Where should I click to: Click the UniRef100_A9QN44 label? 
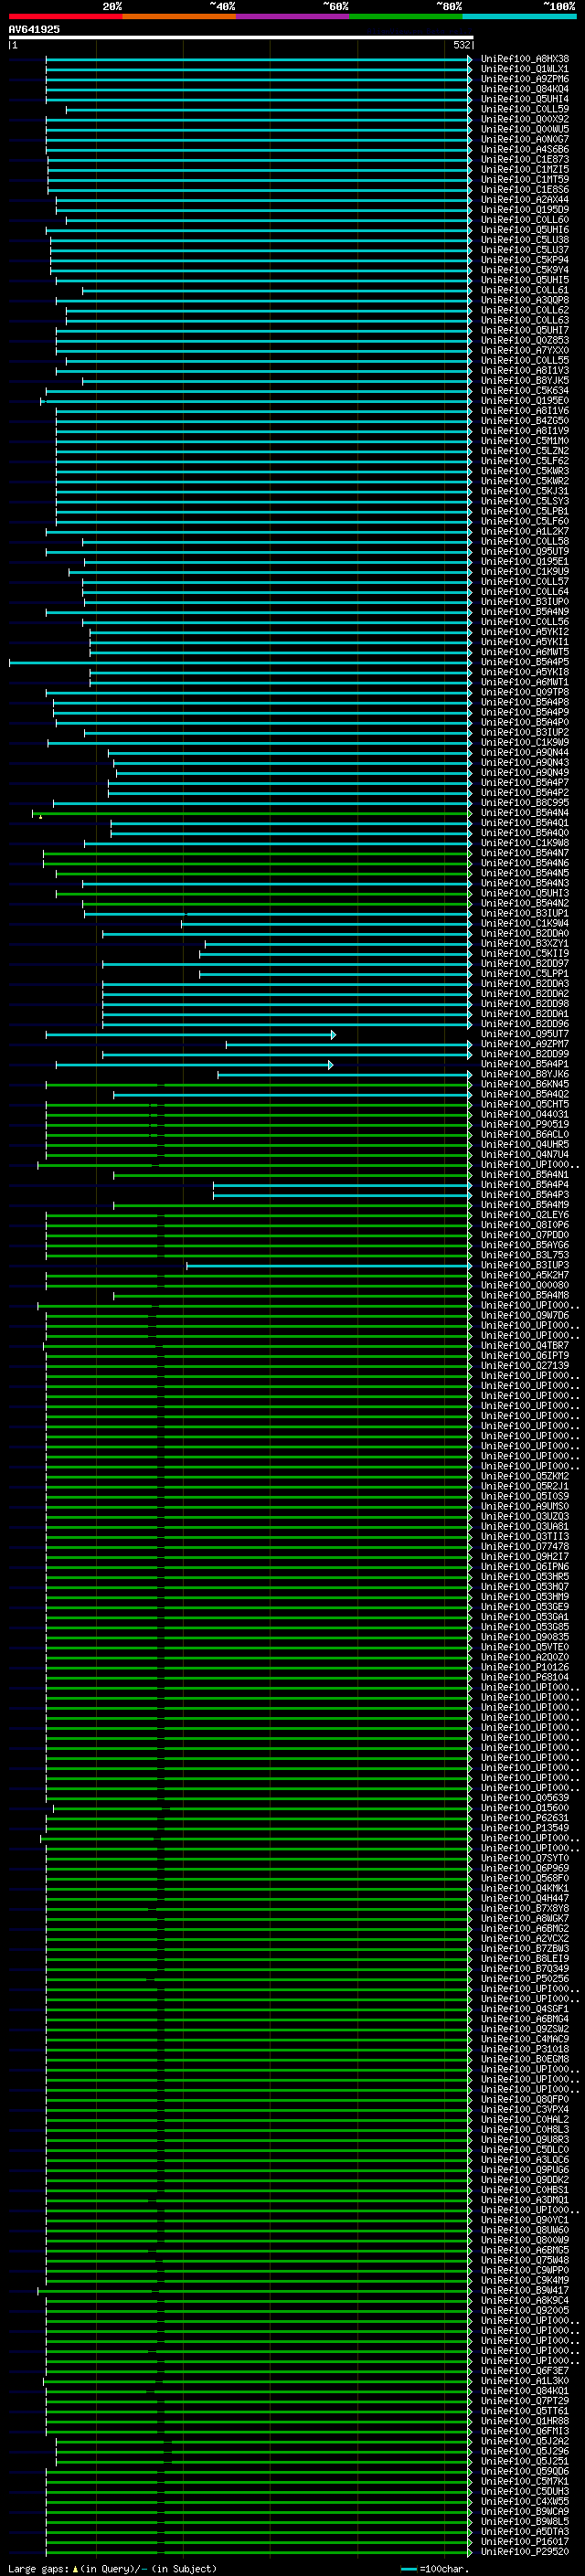pyautogui.click(x=525, y=753)
